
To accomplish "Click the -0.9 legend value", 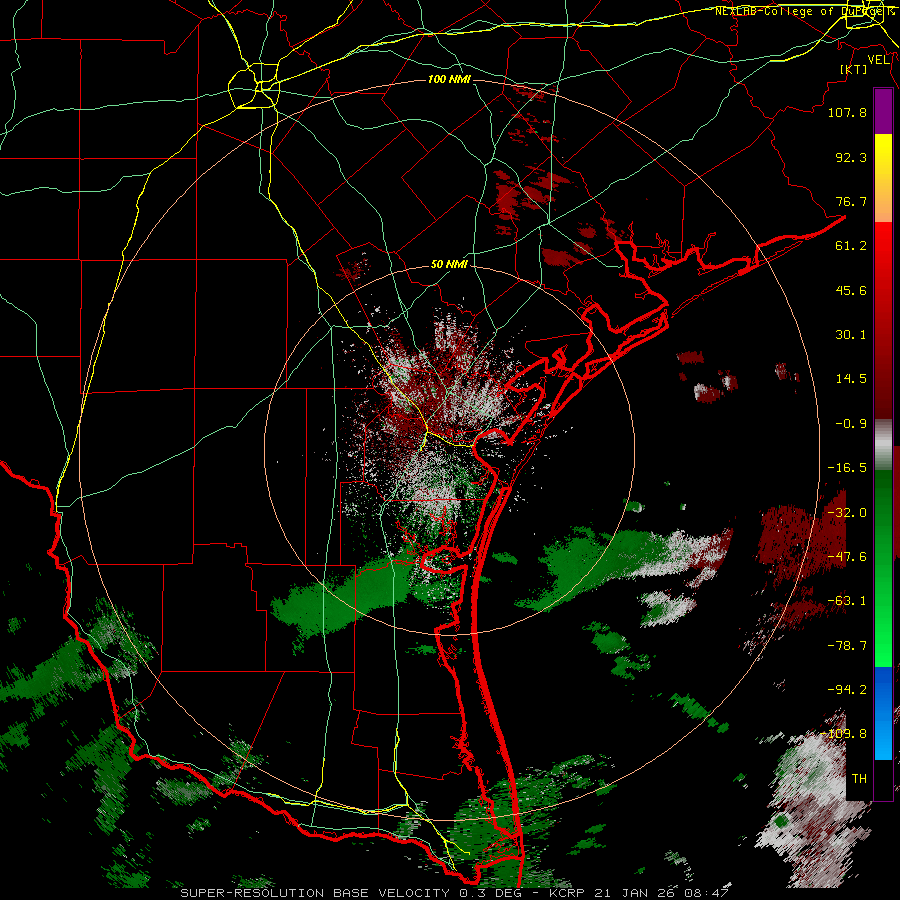I will point(851,424).
